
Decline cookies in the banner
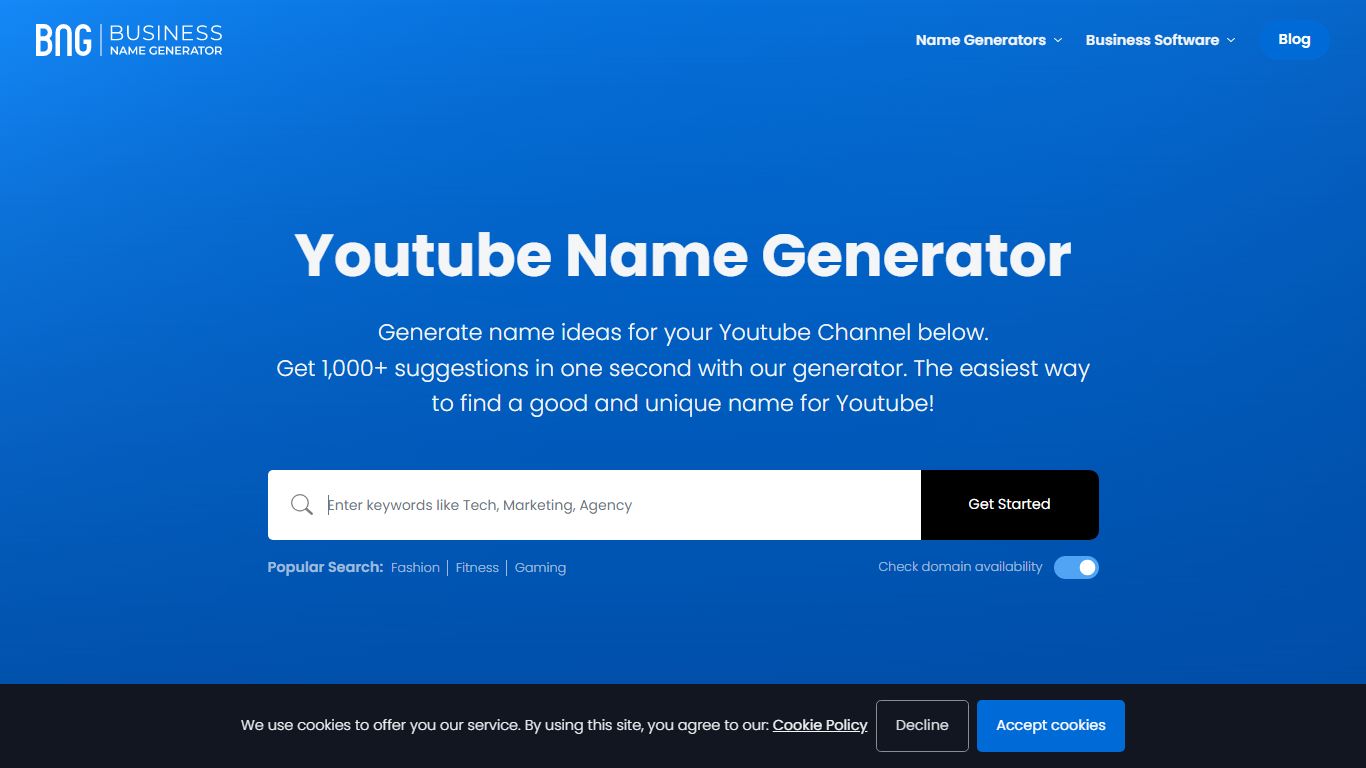pos(922,726)
